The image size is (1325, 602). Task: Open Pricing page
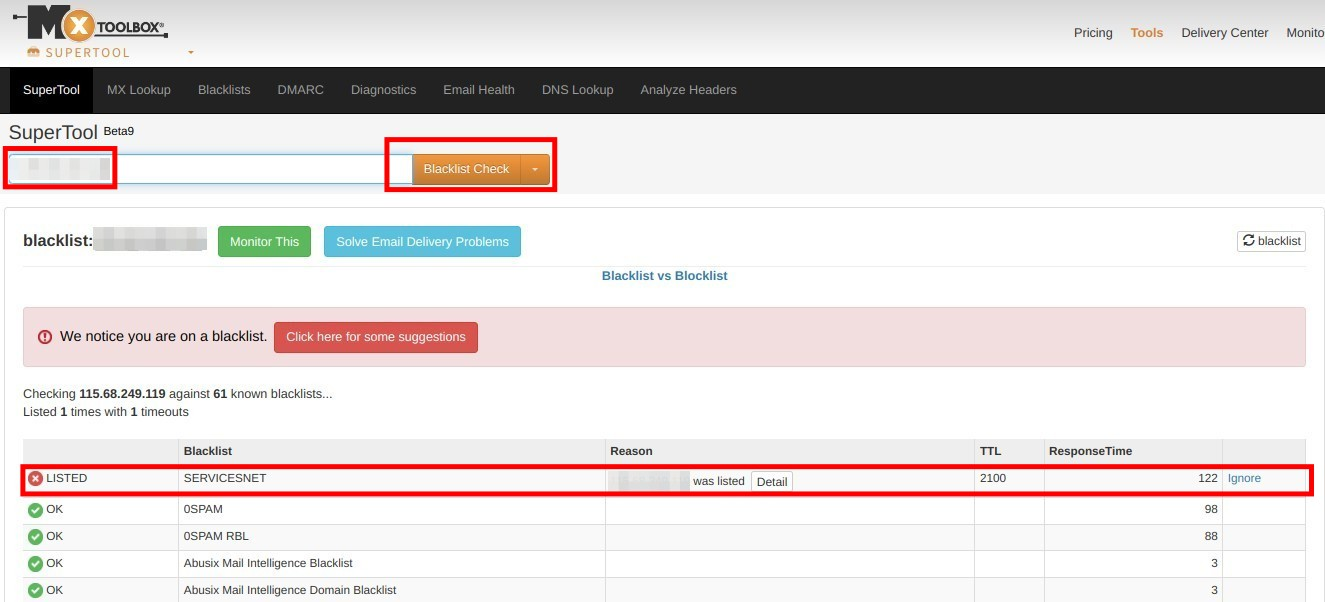point(1093,33)
